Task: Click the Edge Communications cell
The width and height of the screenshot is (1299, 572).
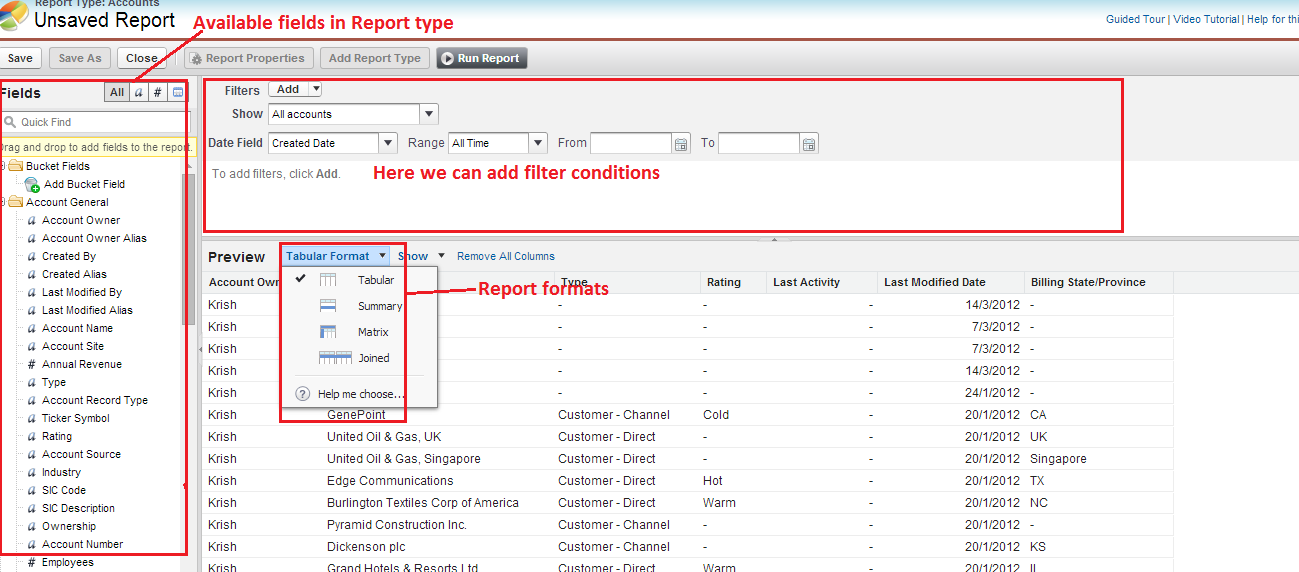Action: [x=390, y=481]
